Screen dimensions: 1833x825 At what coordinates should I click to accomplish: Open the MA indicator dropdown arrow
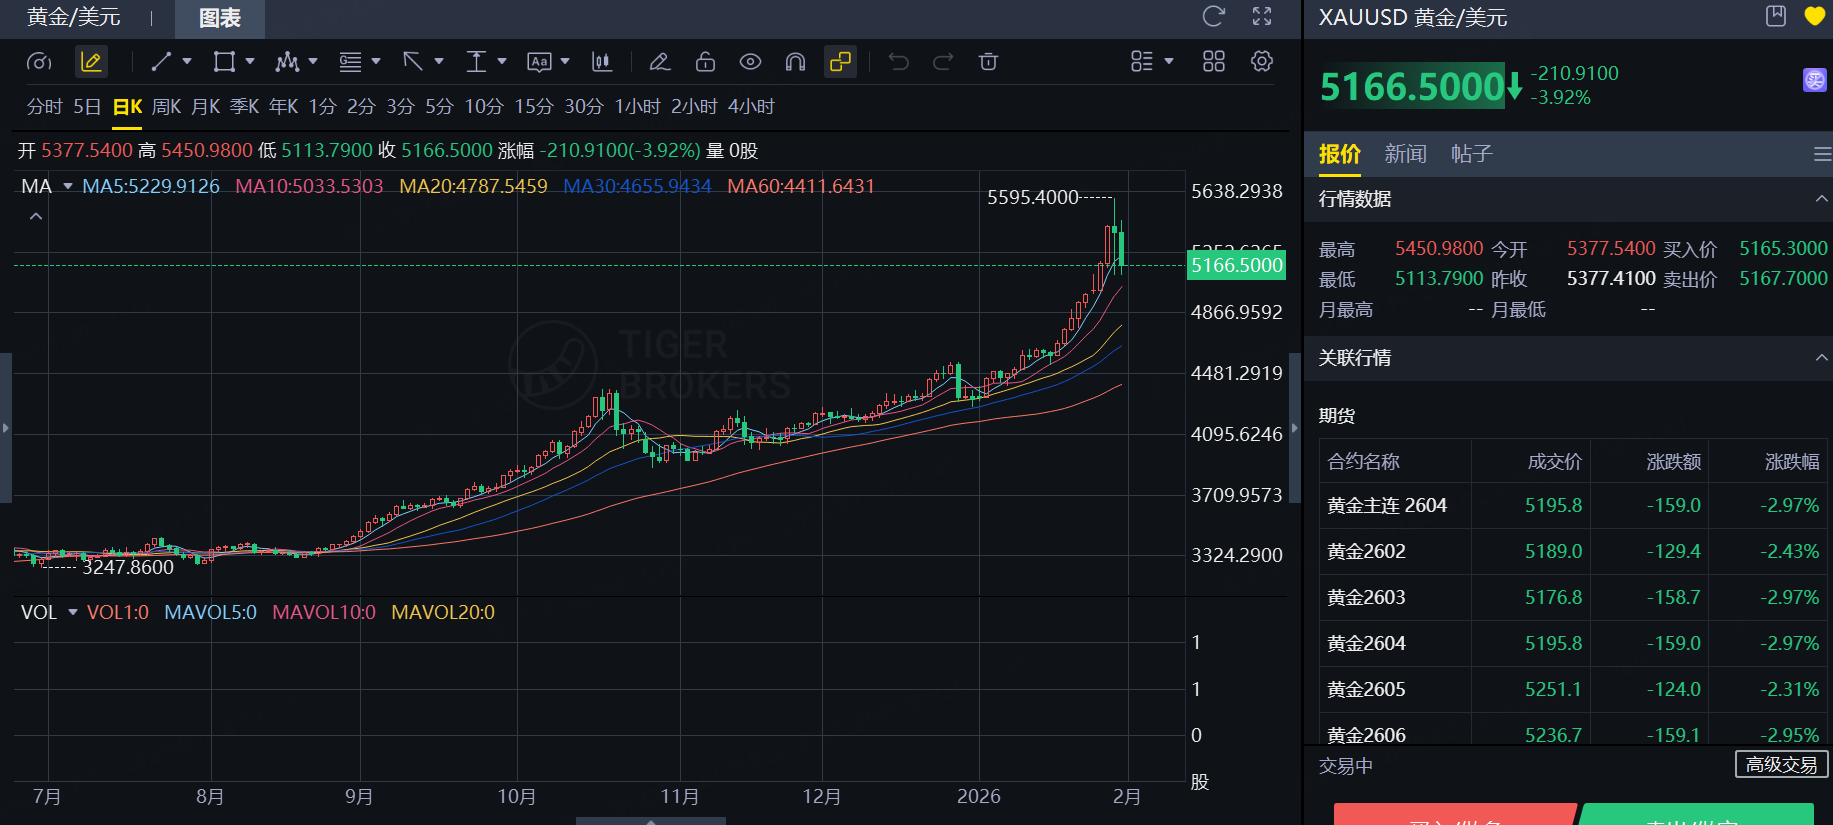[68, 187]
